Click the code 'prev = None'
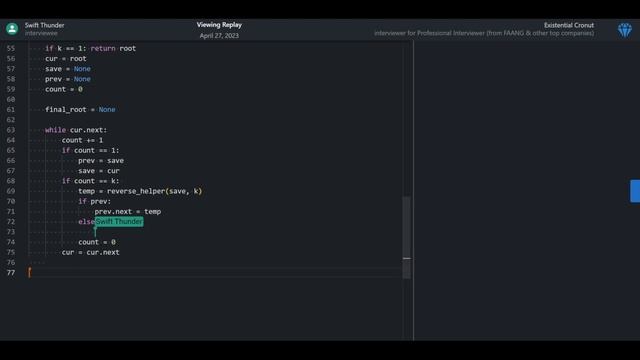 (68, 79)
